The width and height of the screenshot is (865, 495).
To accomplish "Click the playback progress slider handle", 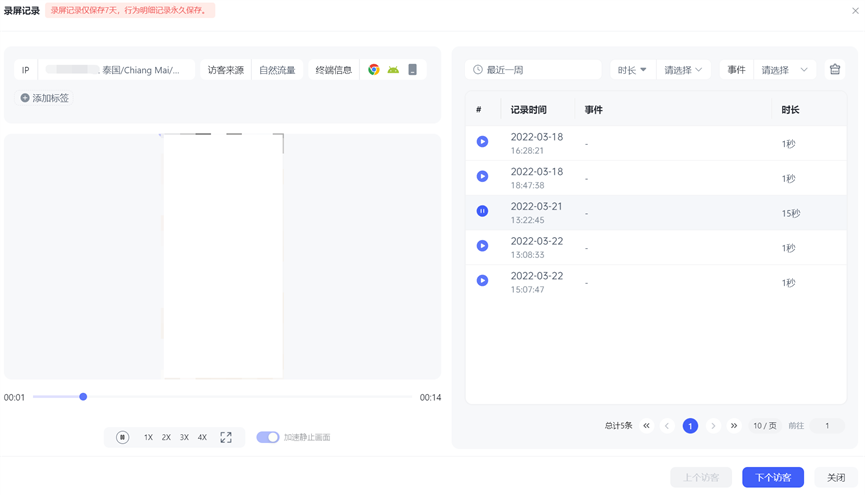I will tap(83, 397).
